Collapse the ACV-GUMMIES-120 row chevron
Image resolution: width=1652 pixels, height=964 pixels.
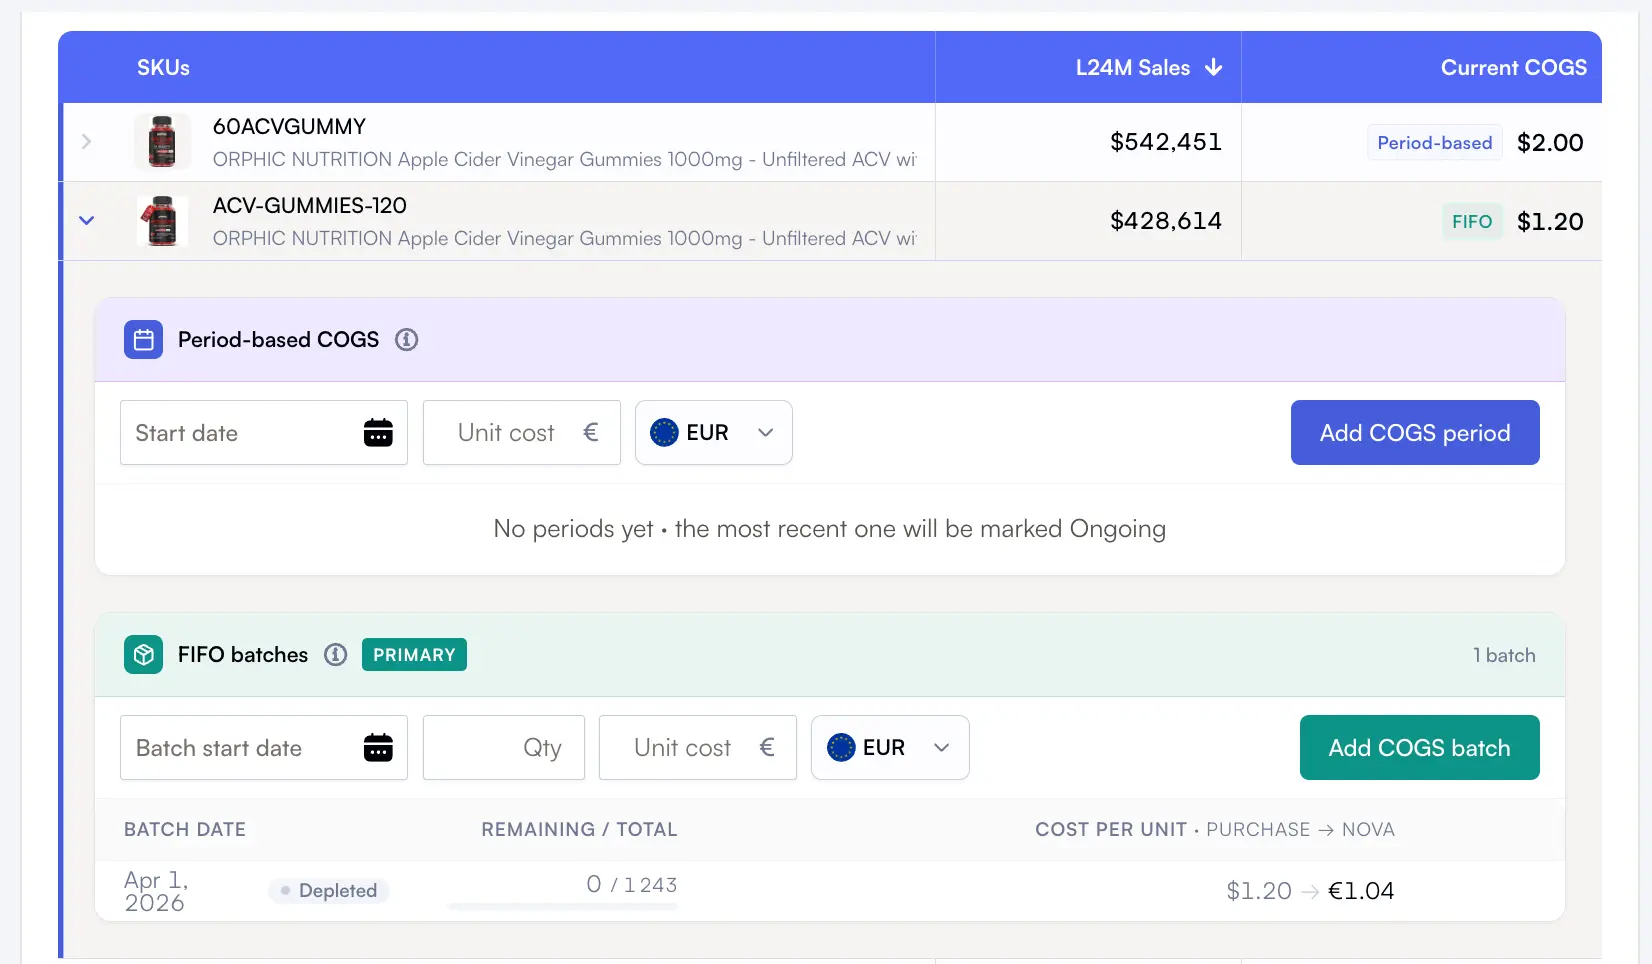[87, 221]
